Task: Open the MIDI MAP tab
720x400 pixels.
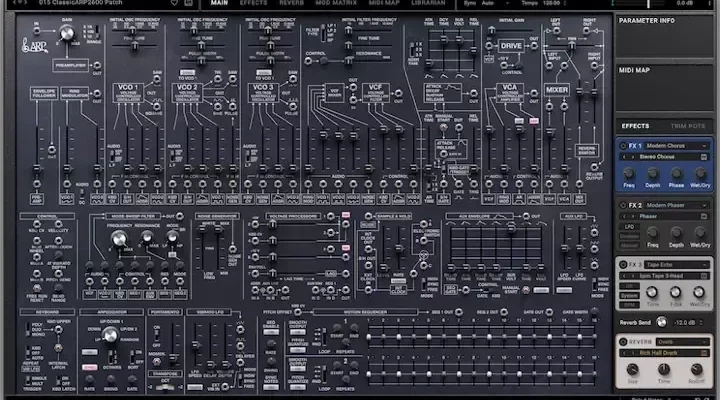Action: pyautogui.click(x=384, y=3)
